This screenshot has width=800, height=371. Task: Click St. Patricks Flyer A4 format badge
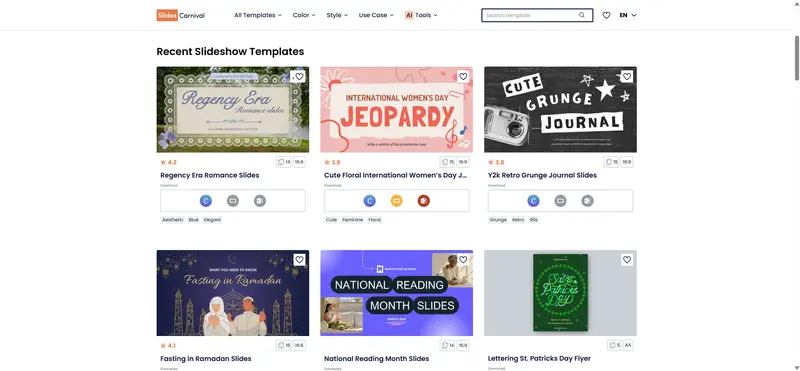click(628, 345)
